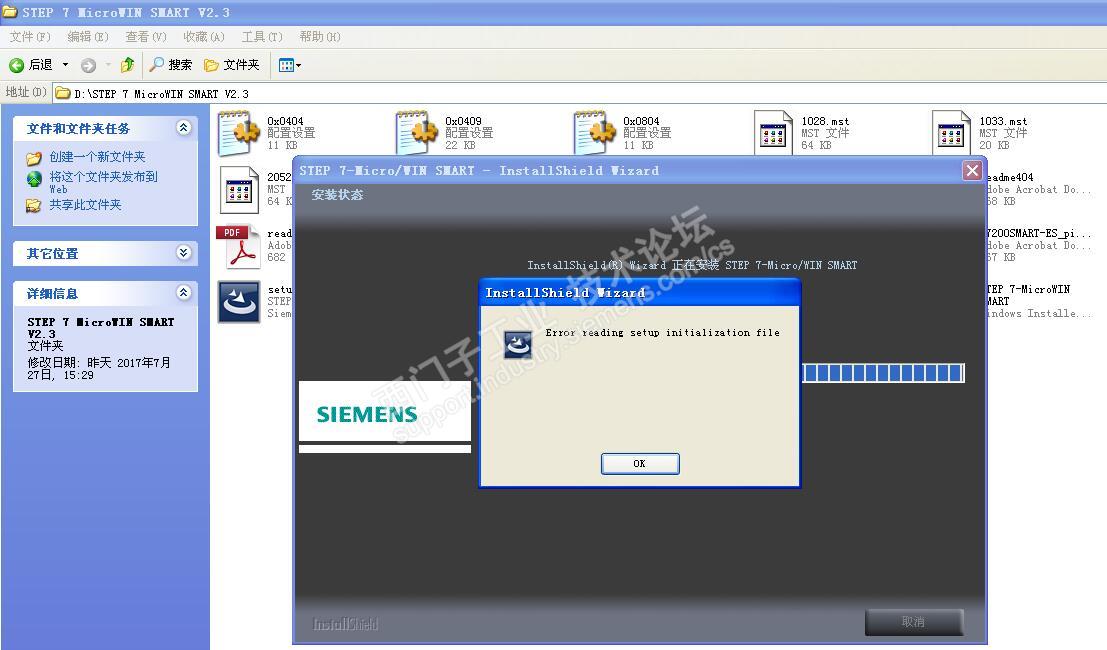This screenshot has width=1107, height=650.
Task: Open the Back button history dropdown arrow
Action: coord(66,65)
